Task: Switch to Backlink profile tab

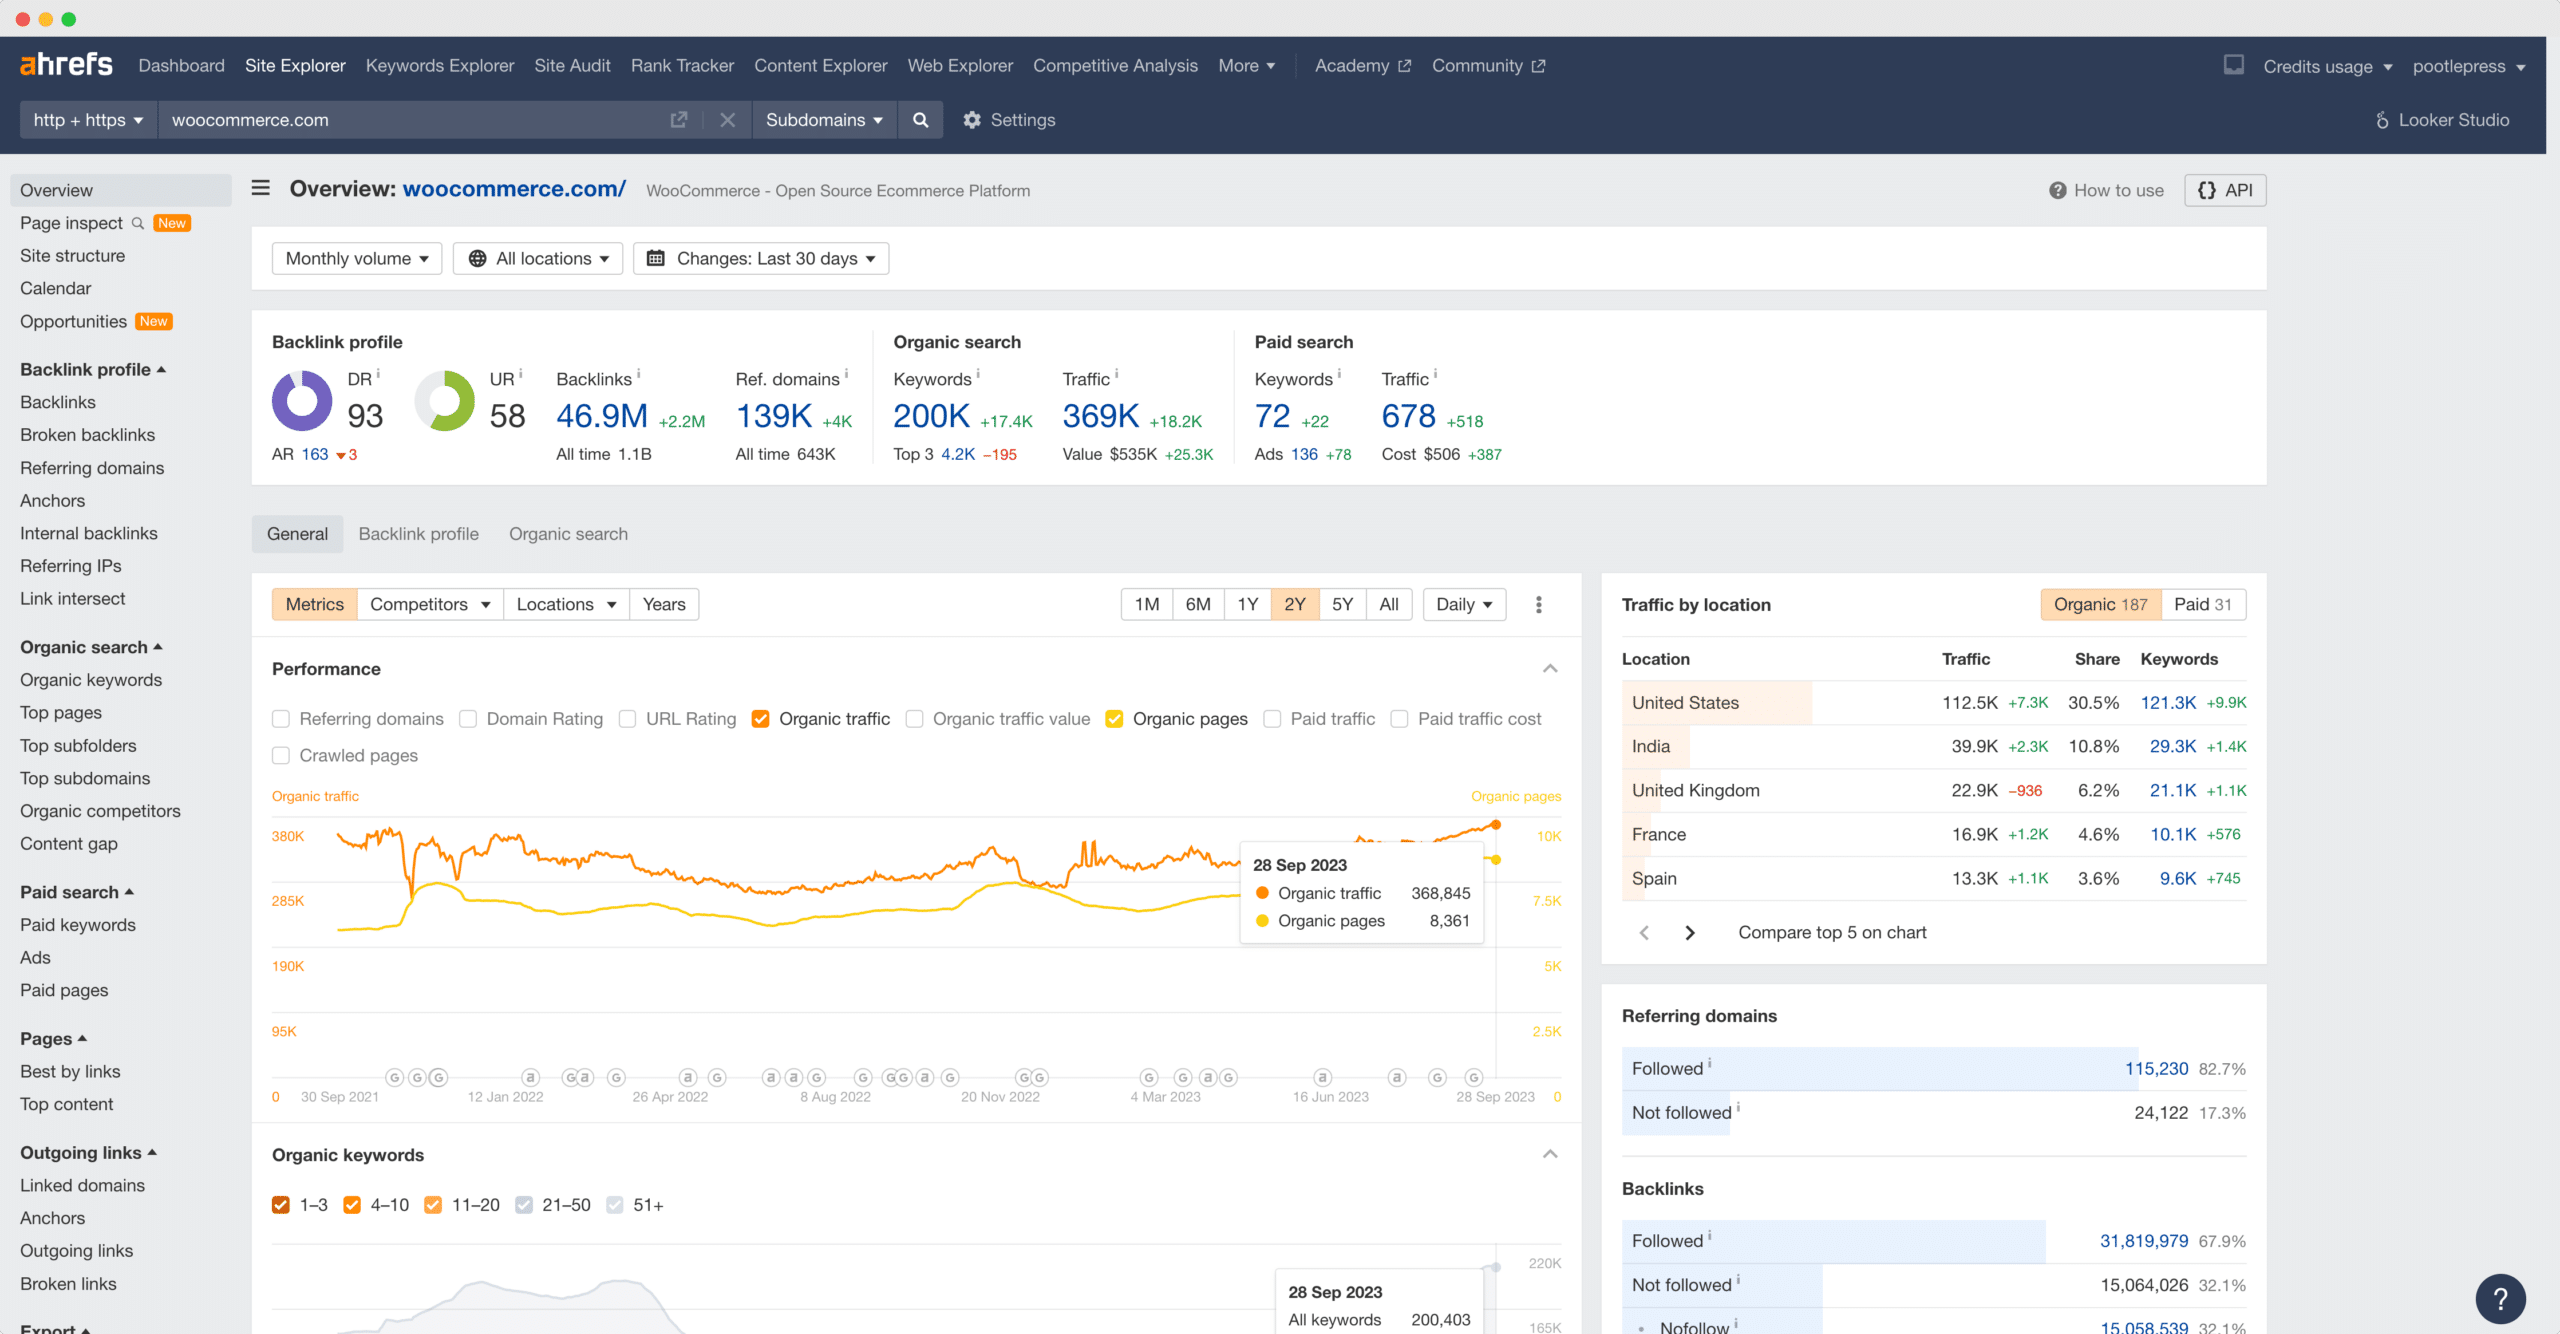Action: pos(418,534)
